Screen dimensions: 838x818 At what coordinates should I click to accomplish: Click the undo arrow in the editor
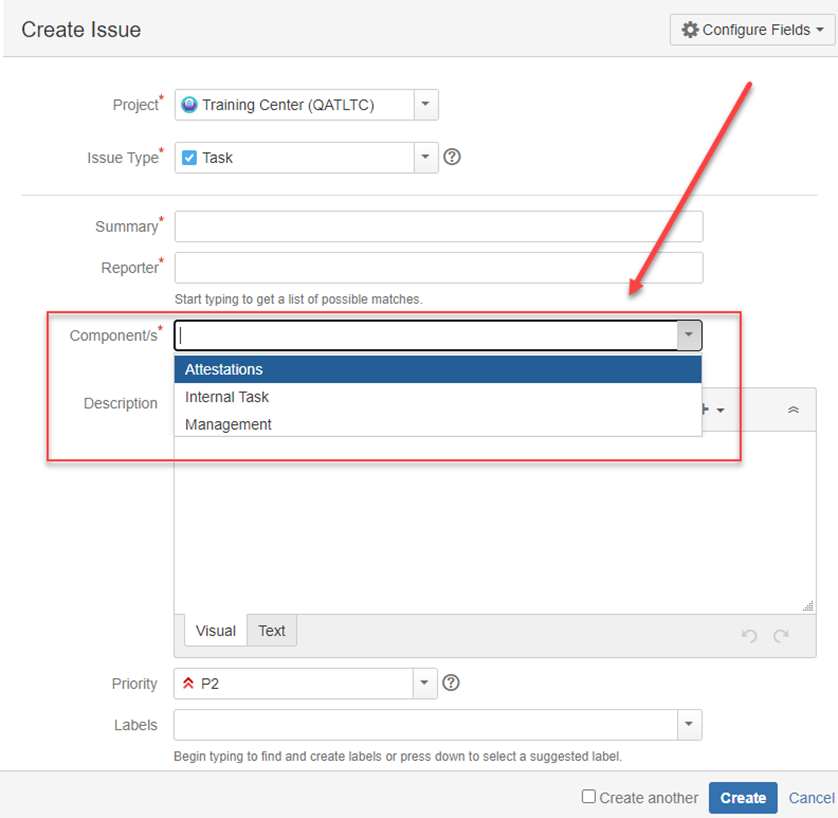[749, 635]
